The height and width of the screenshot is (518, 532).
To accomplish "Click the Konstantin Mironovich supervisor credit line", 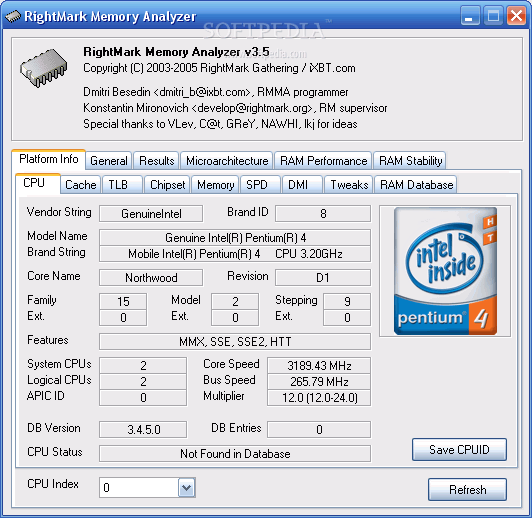I will point(235,108).
